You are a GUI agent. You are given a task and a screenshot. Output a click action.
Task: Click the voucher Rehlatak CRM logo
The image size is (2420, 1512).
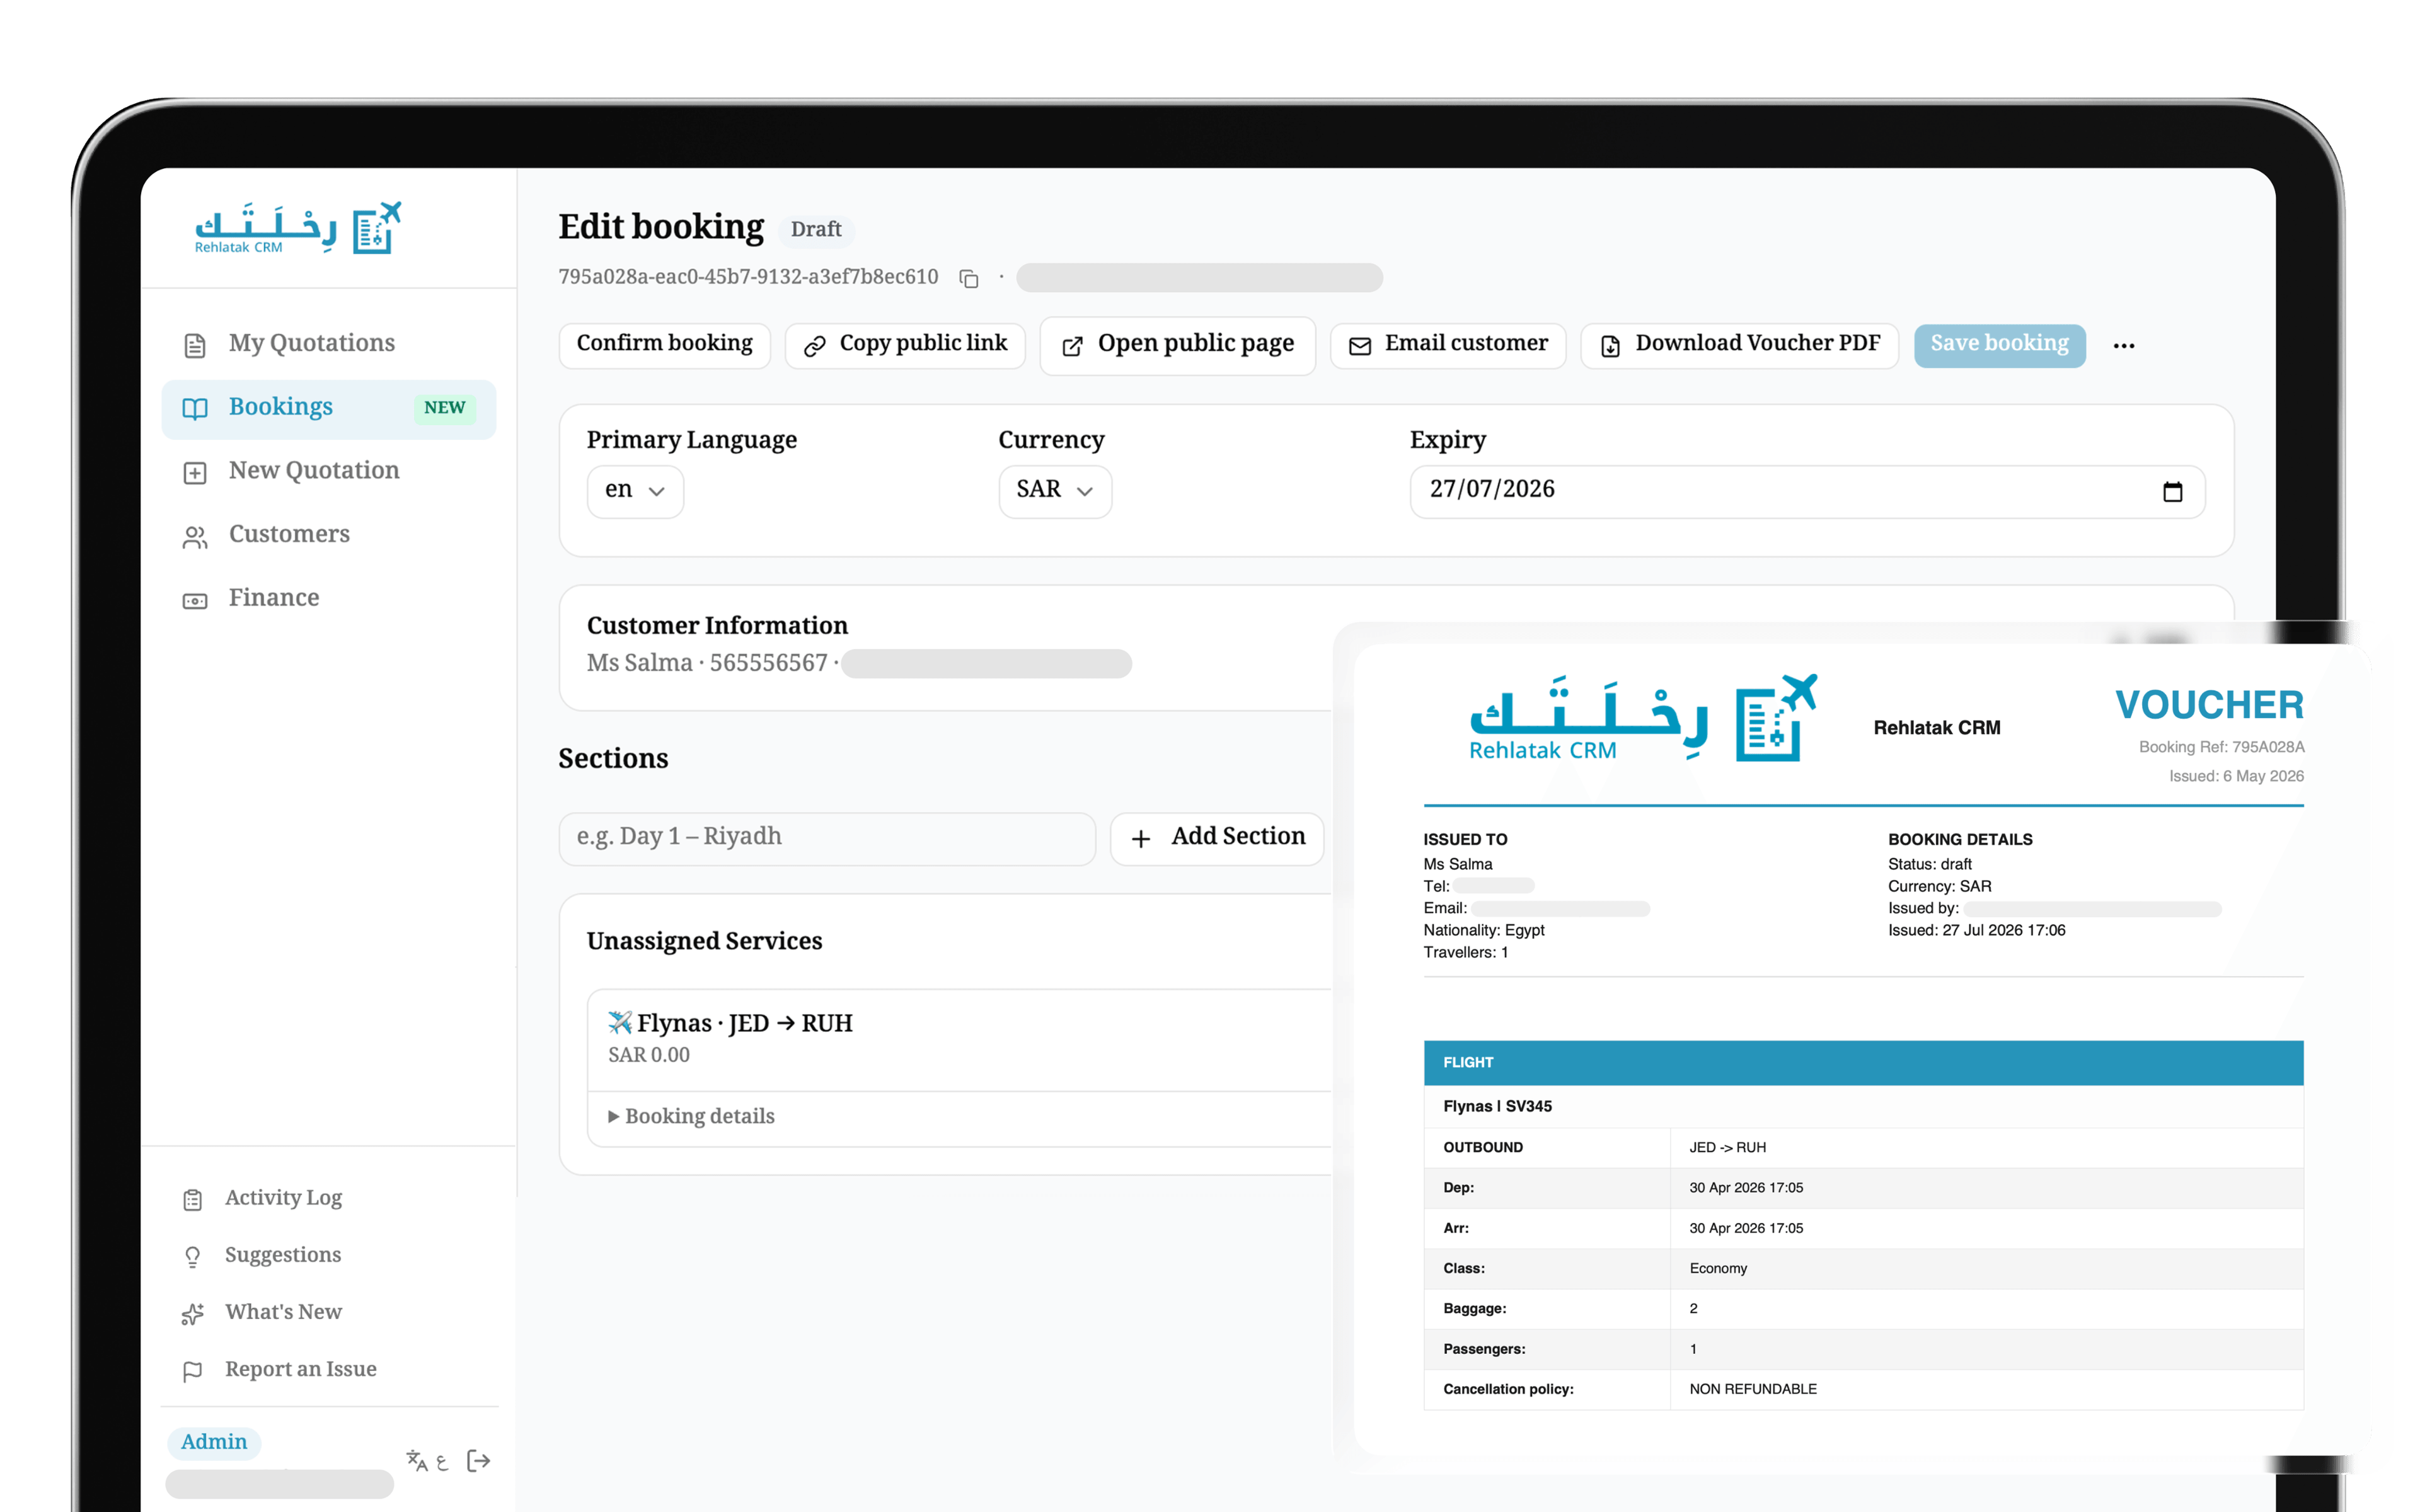(1642, 717)
